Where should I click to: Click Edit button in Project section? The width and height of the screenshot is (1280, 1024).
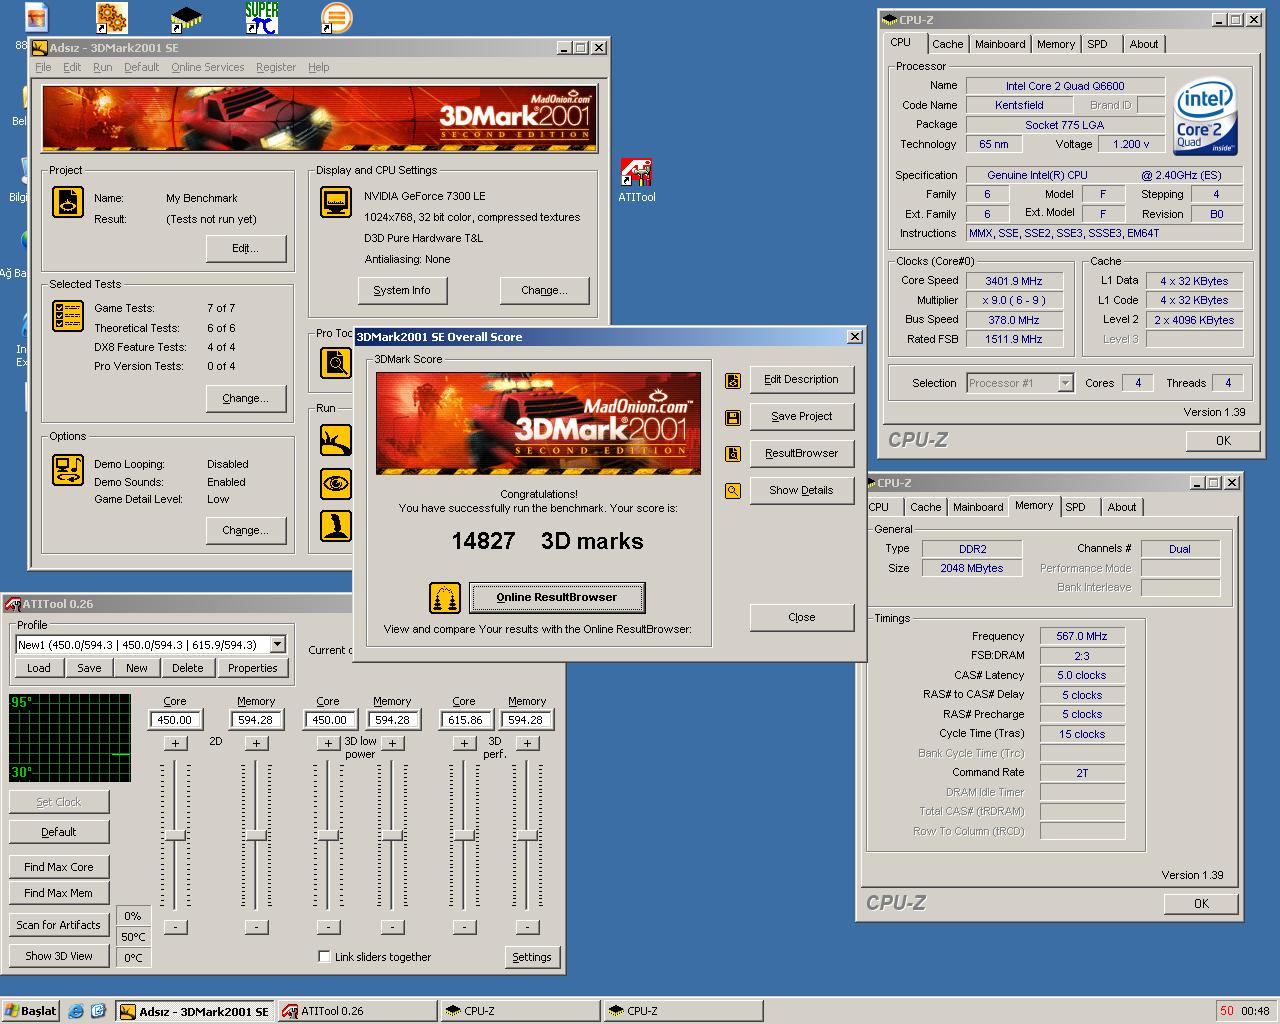(246, 248)
